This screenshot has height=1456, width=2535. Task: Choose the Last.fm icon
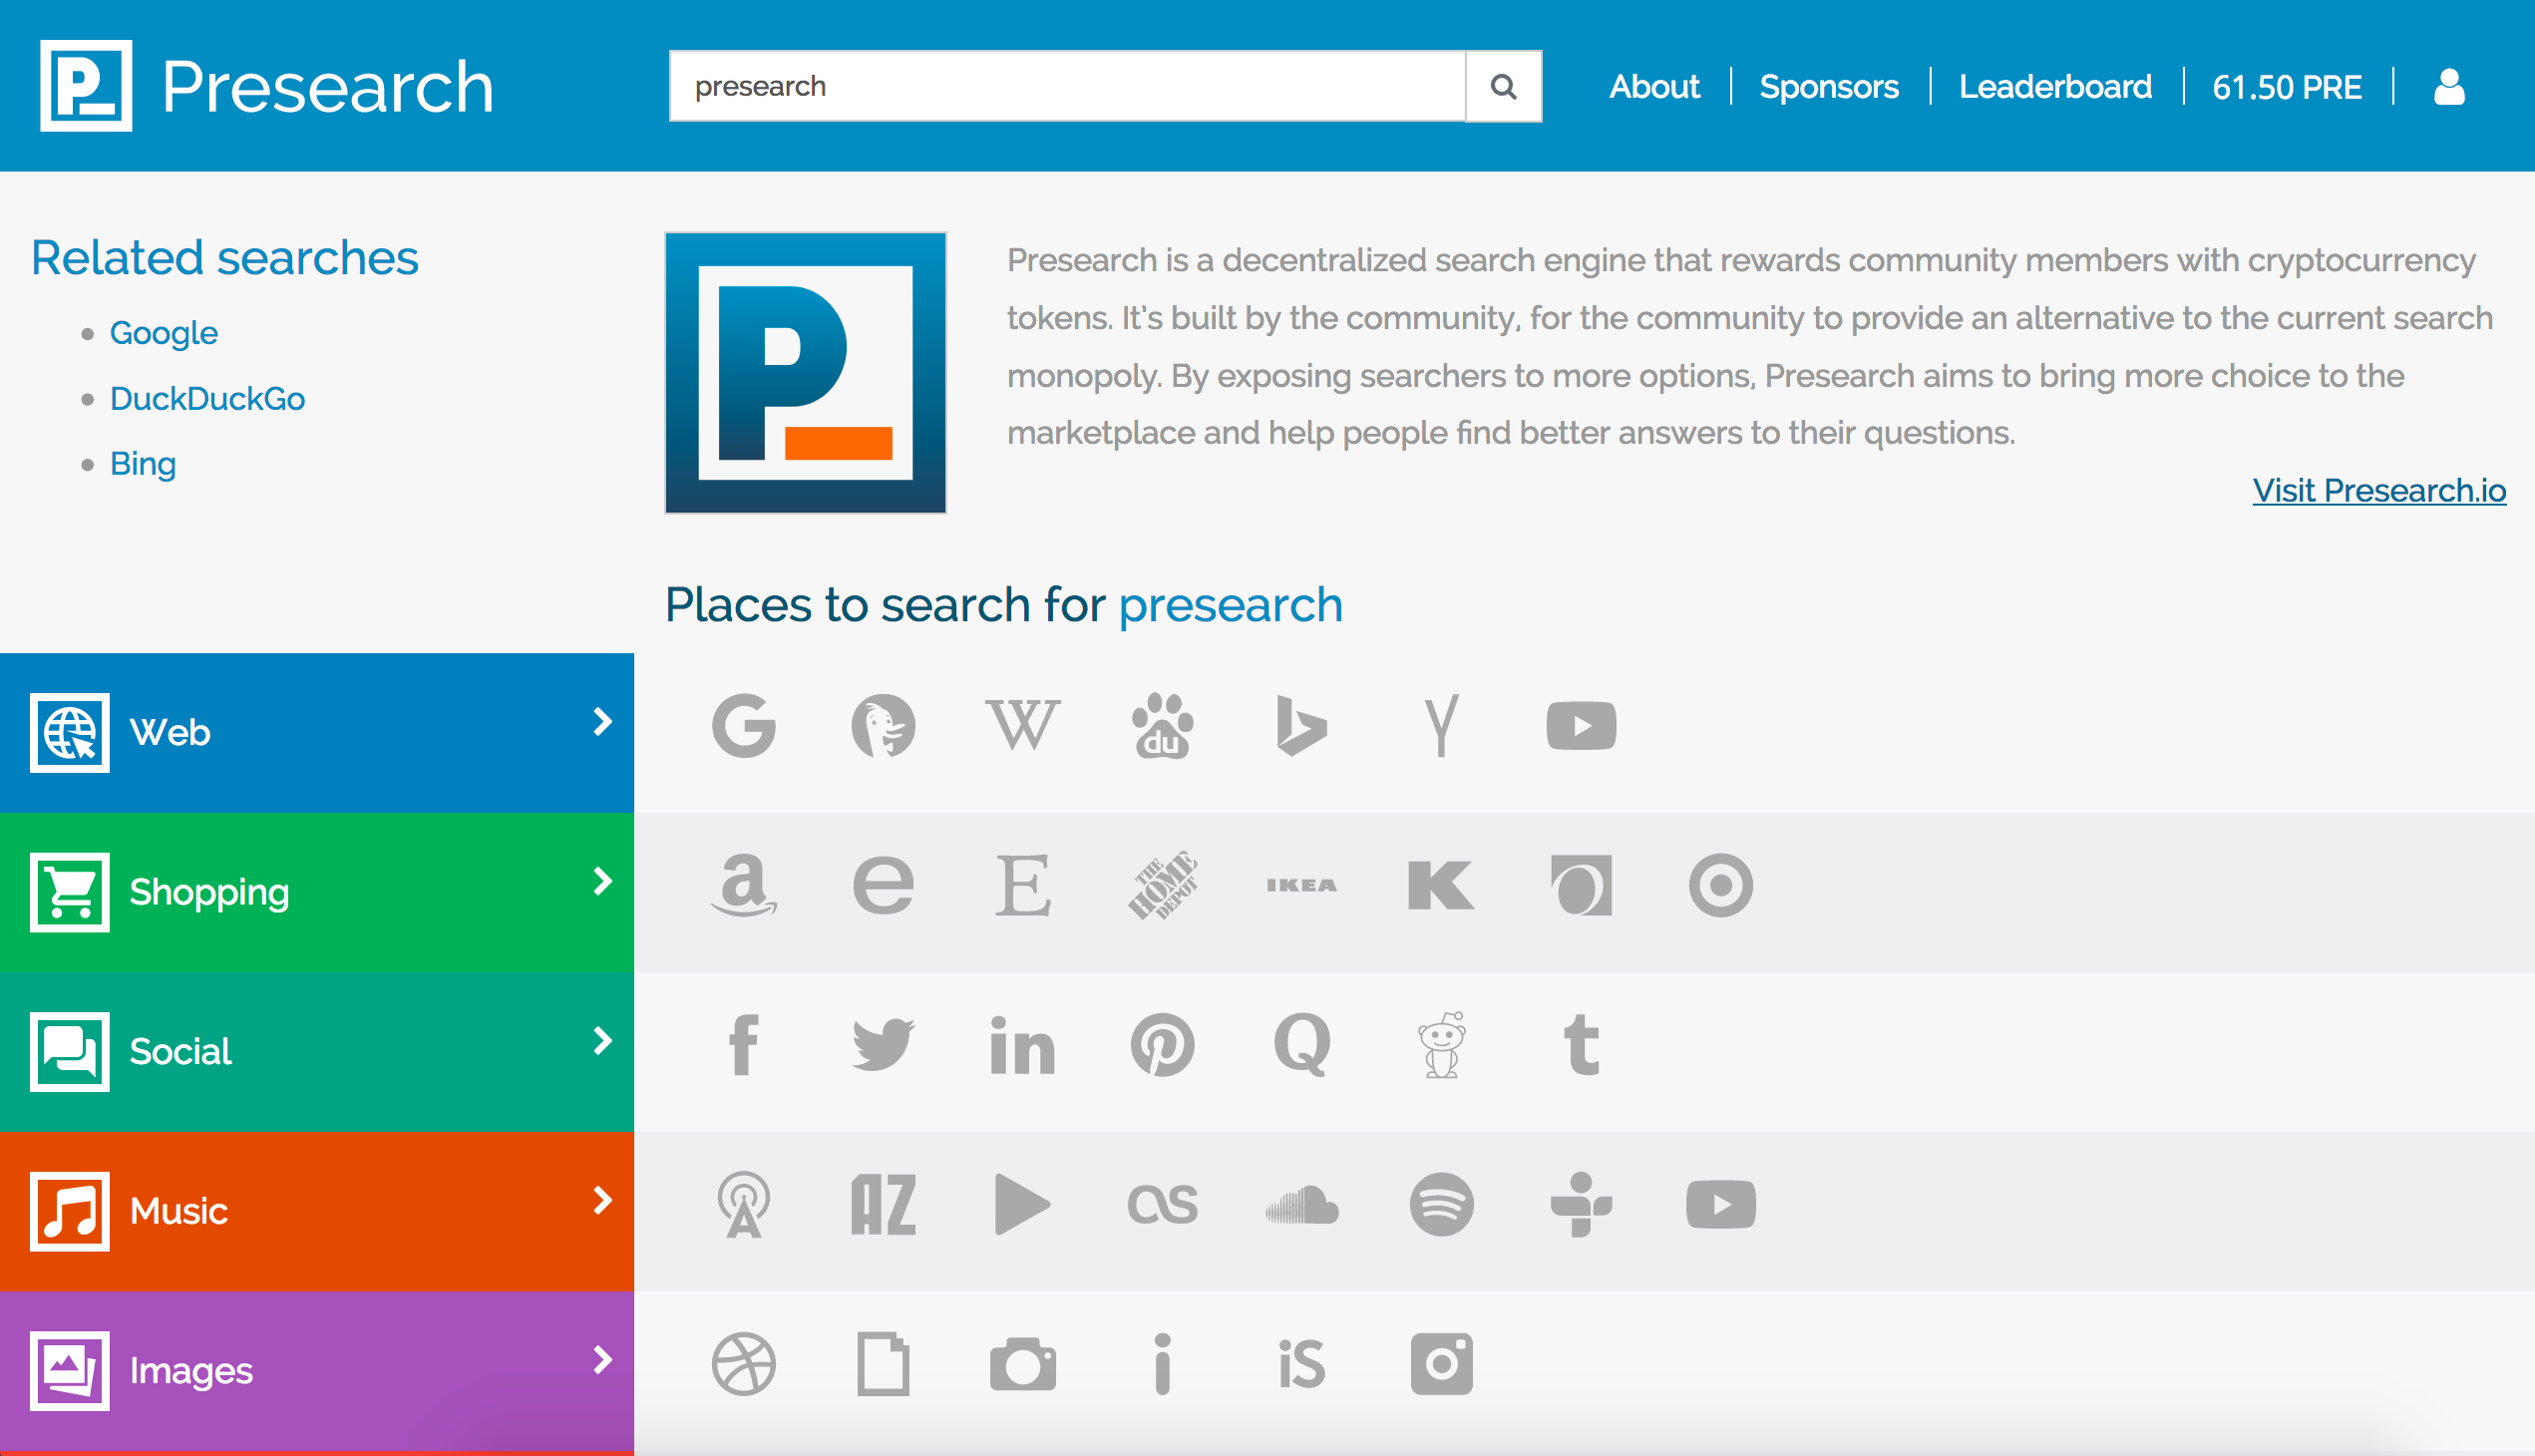[x=1162, y=1205]
